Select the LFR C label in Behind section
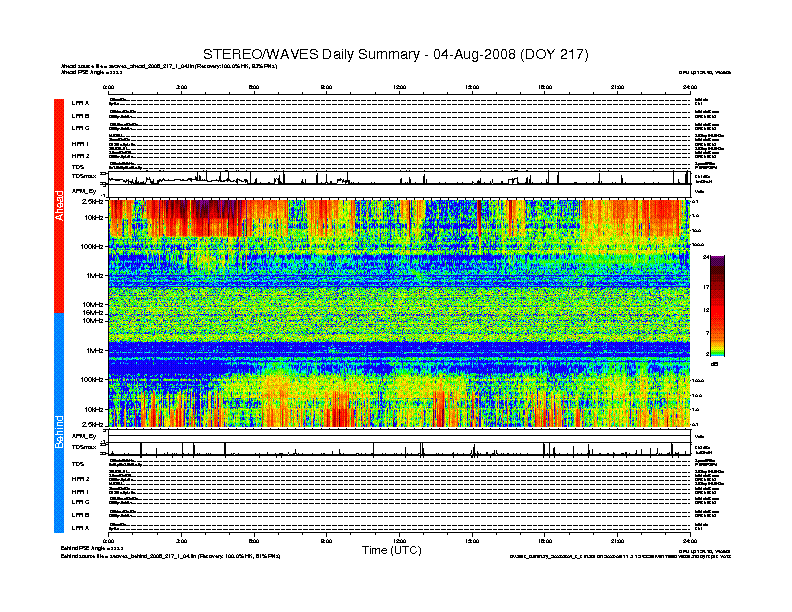The height and width of the screenshot is (612, 792). tap(80, 502)
